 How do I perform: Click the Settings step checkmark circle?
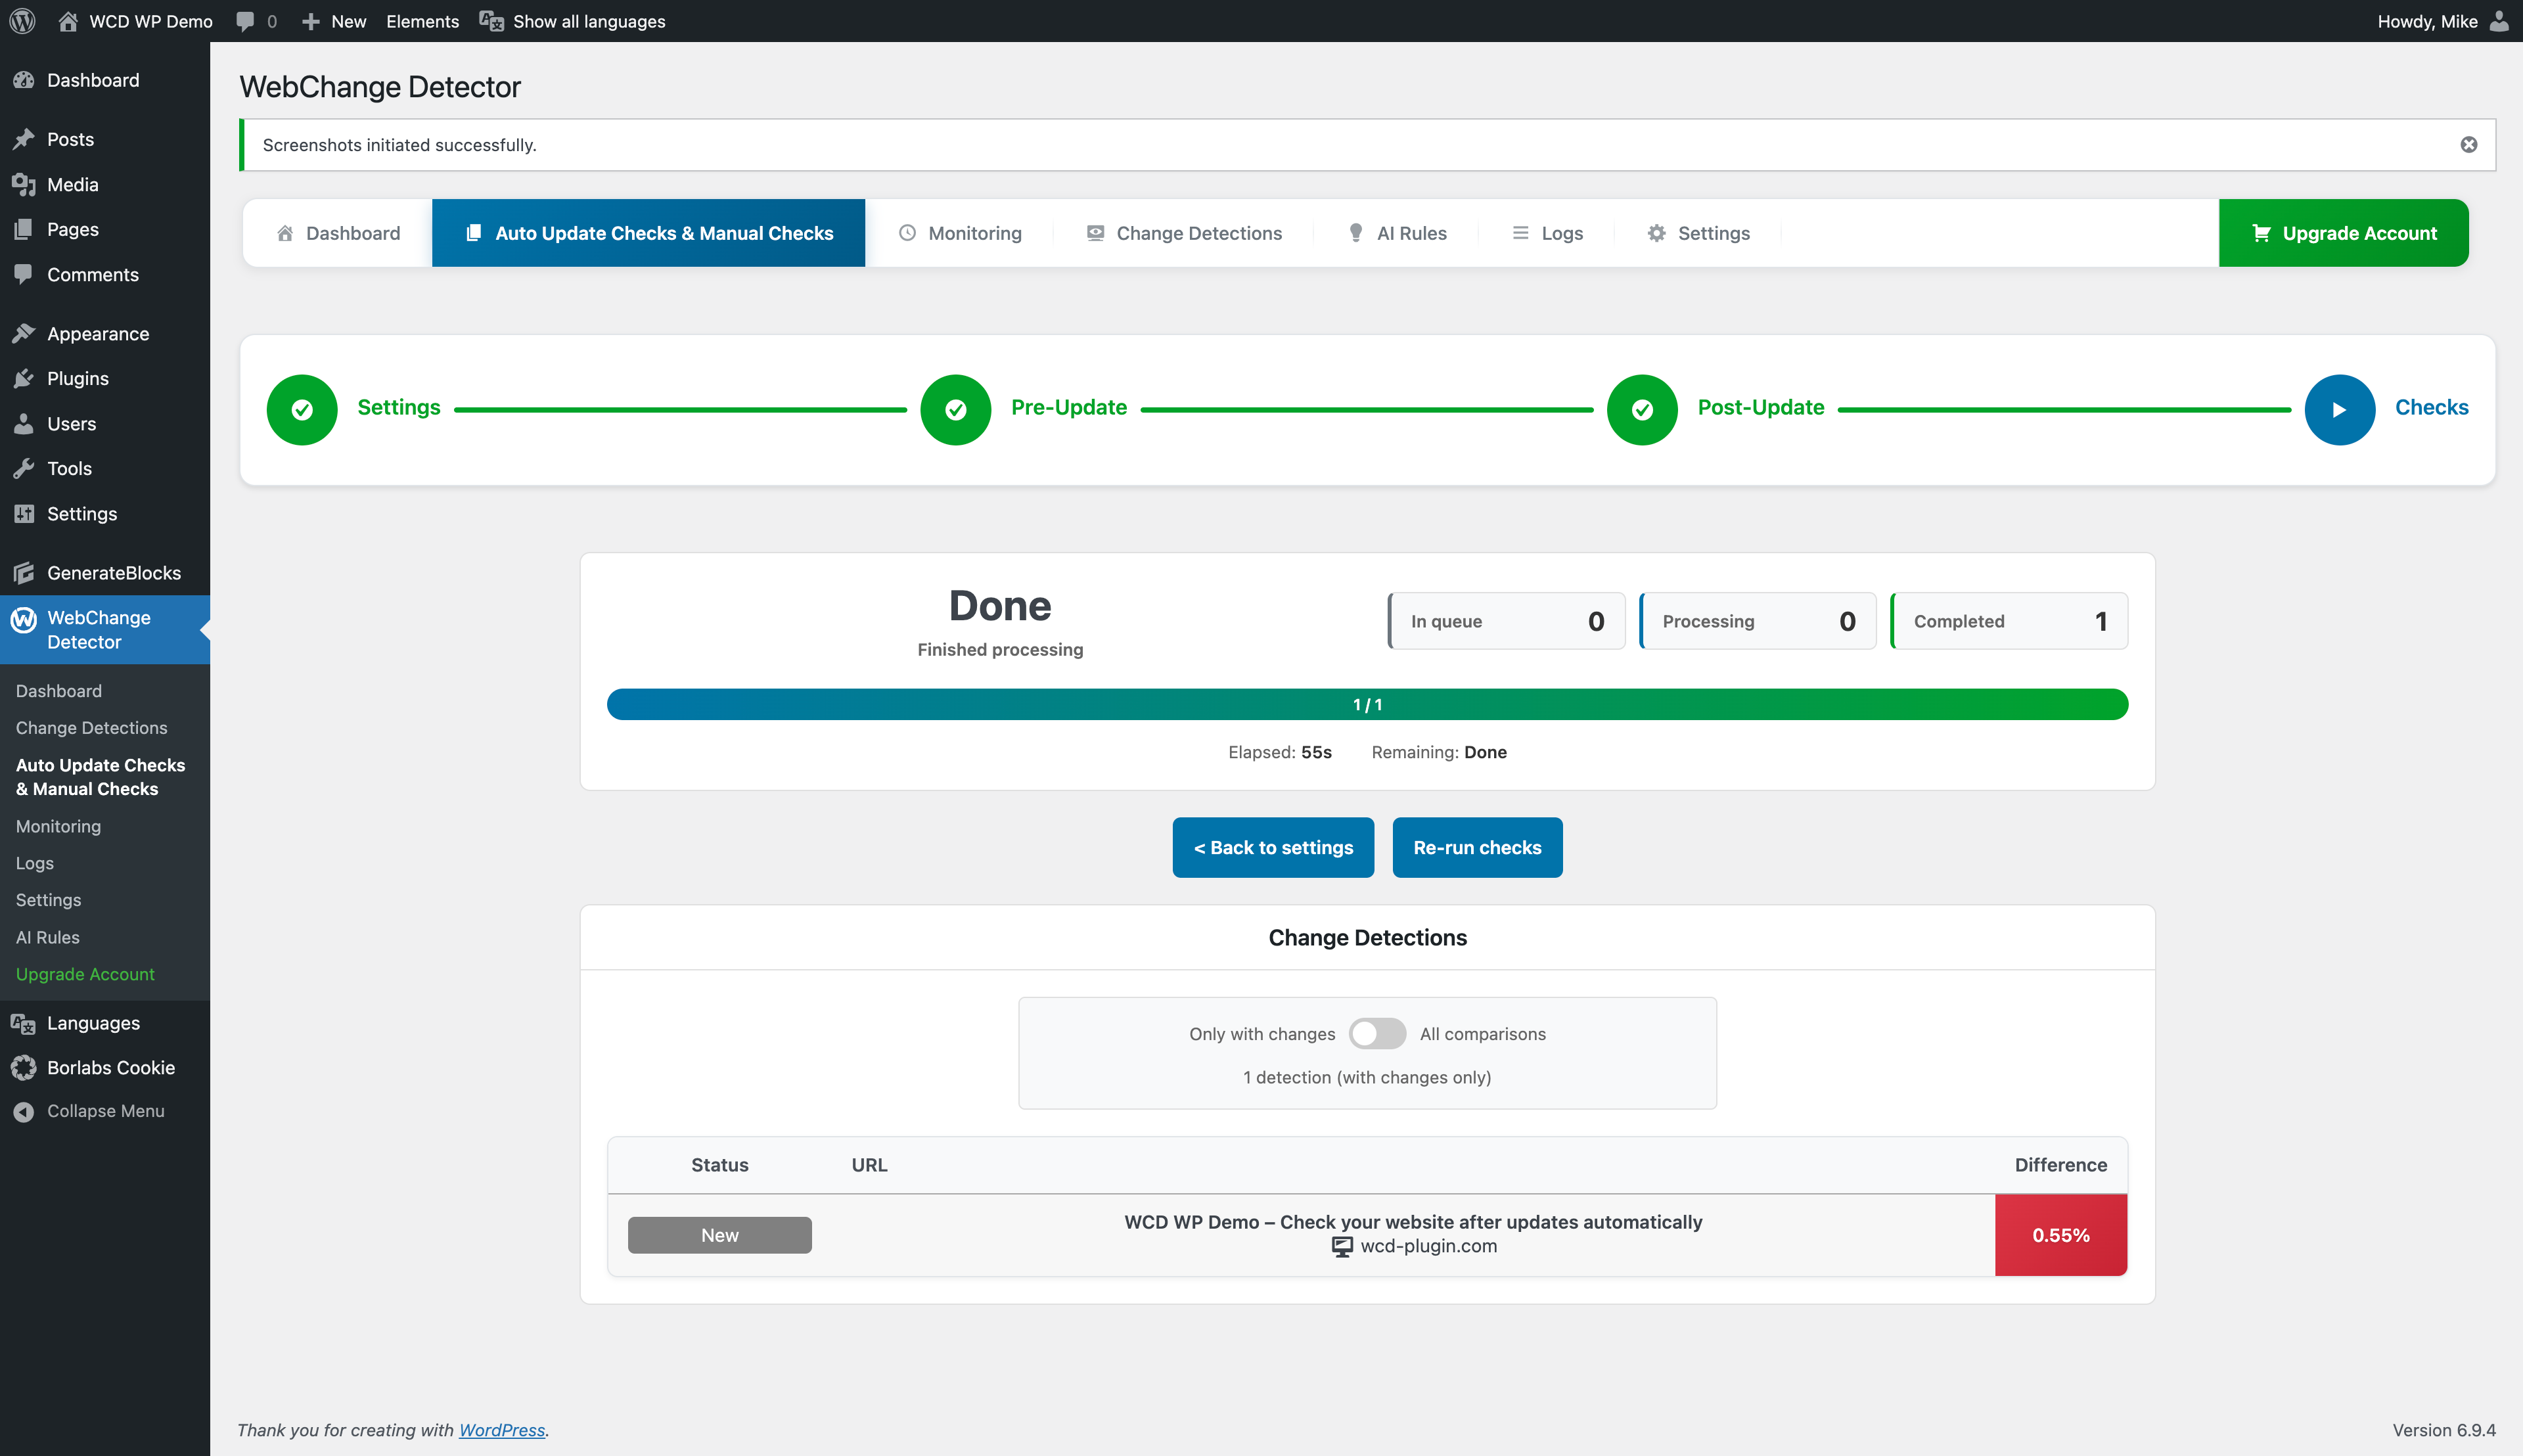[x=302, y=410]
